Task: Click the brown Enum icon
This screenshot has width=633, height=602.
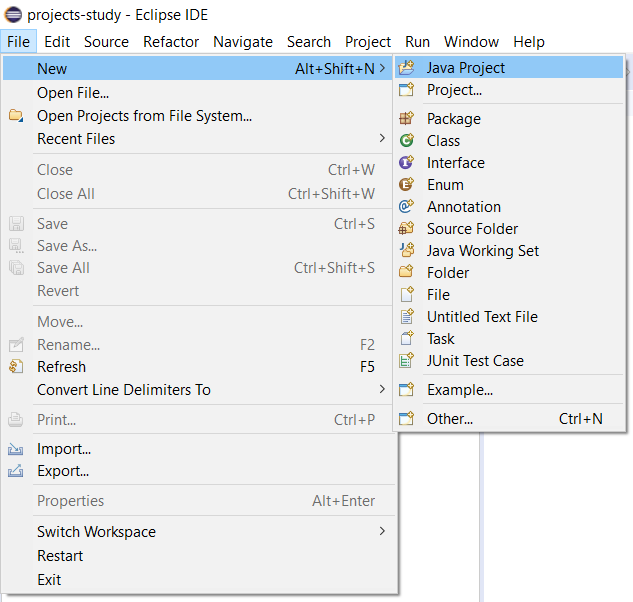Action: pyautogui.click(x=407, y=185)
